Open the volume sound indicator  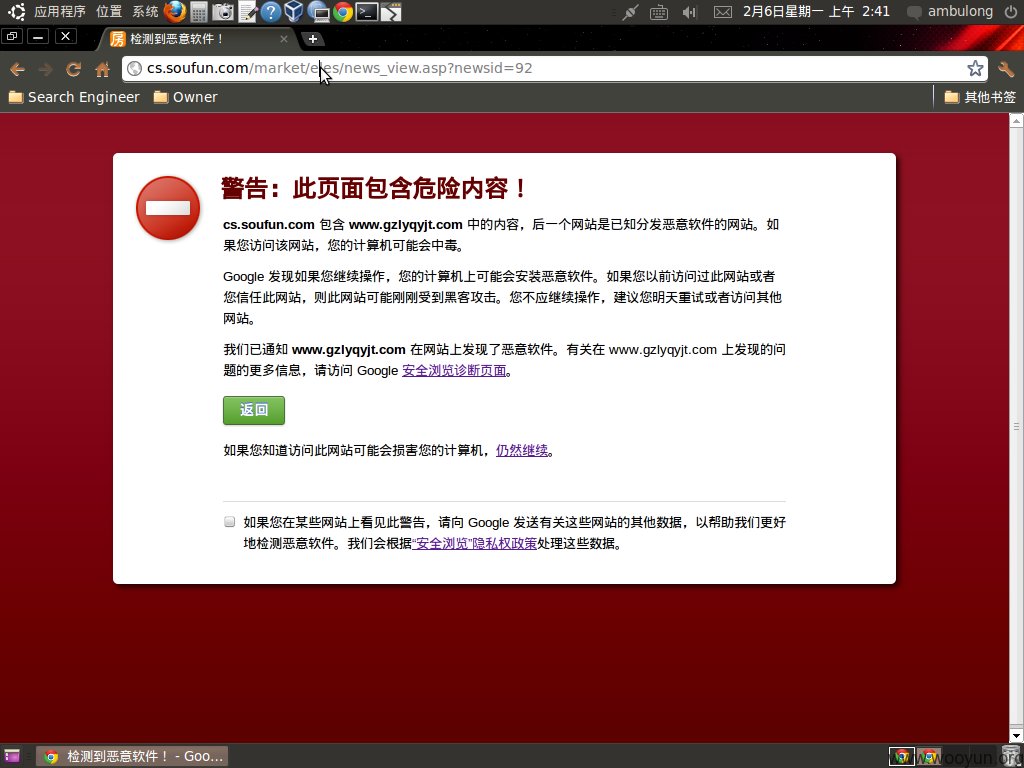(x=689, y=12)
